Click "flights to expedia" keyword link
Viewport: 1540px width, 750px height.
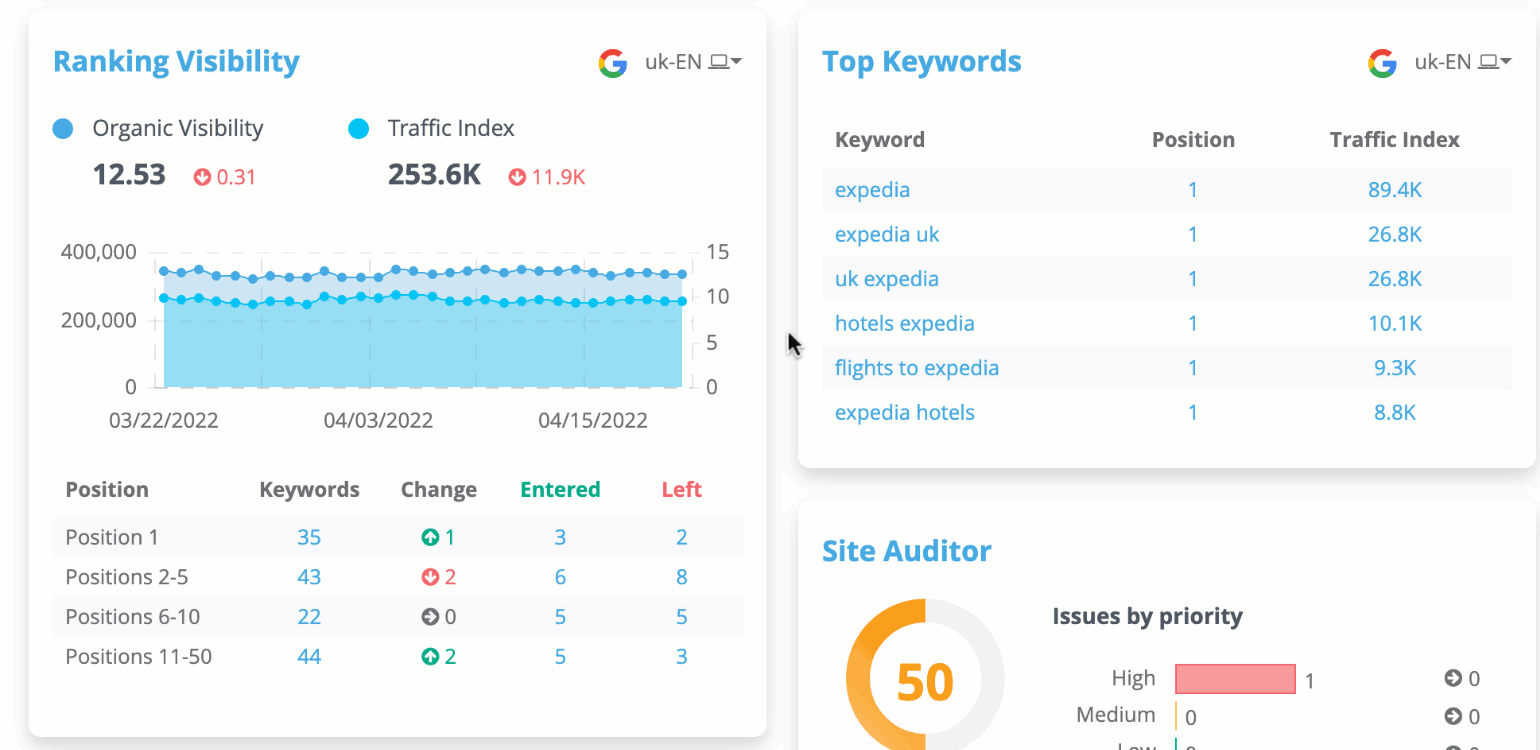916,368
